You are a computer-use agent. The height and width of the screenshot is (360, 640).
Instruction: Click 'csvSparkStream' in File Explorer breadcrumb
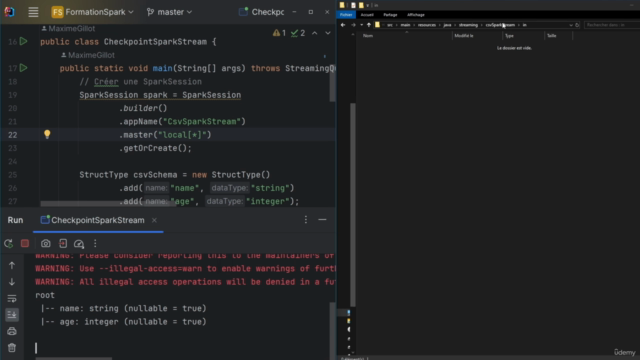(500, 25)
